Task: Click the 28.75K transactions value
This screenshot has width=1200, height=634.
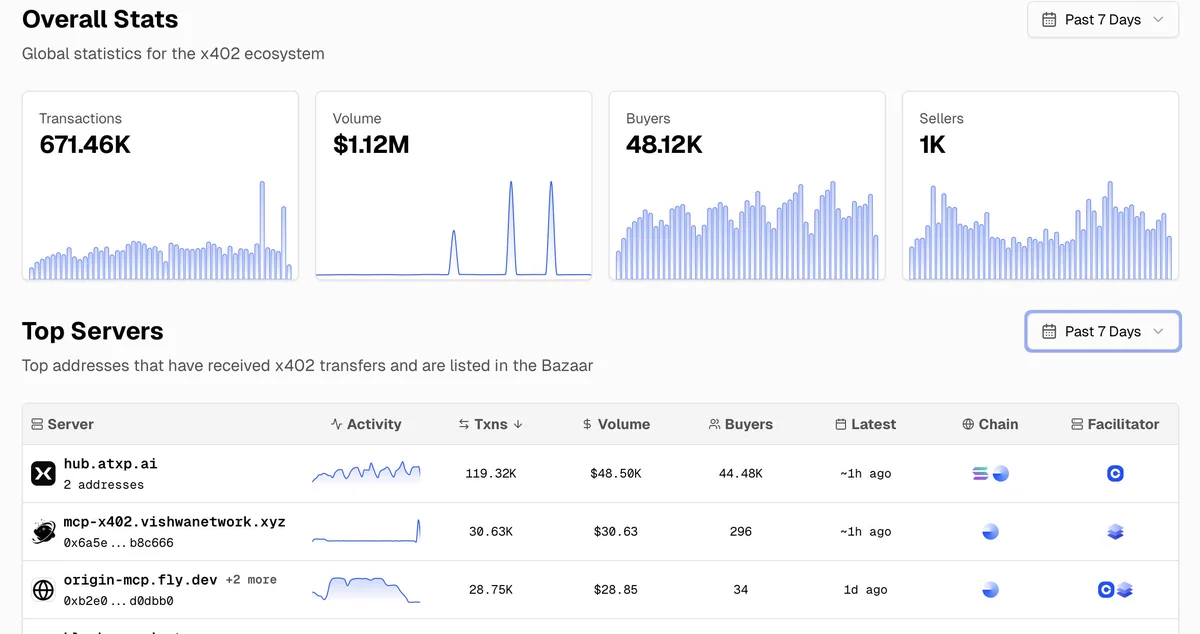Action: (x=491, y=589)
